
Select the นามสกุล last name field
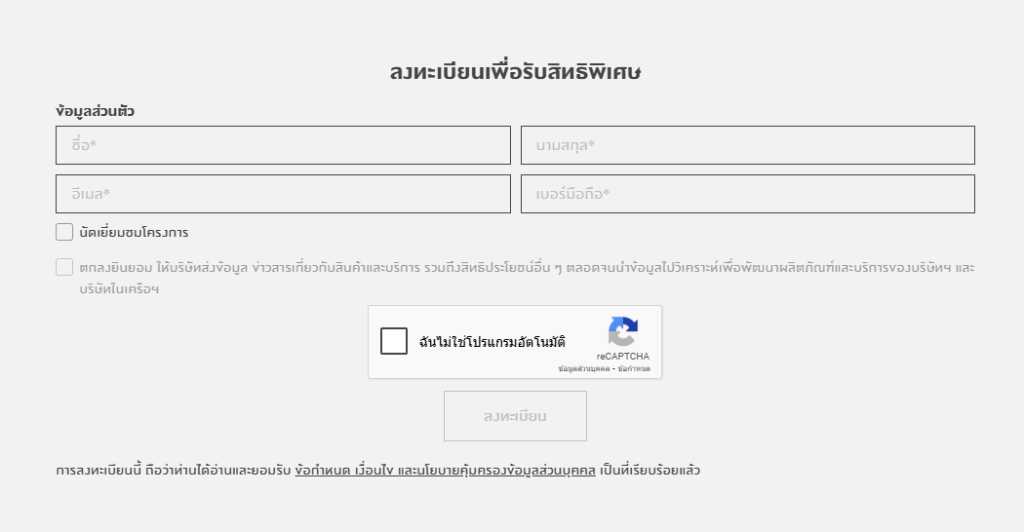coord(748,145)
